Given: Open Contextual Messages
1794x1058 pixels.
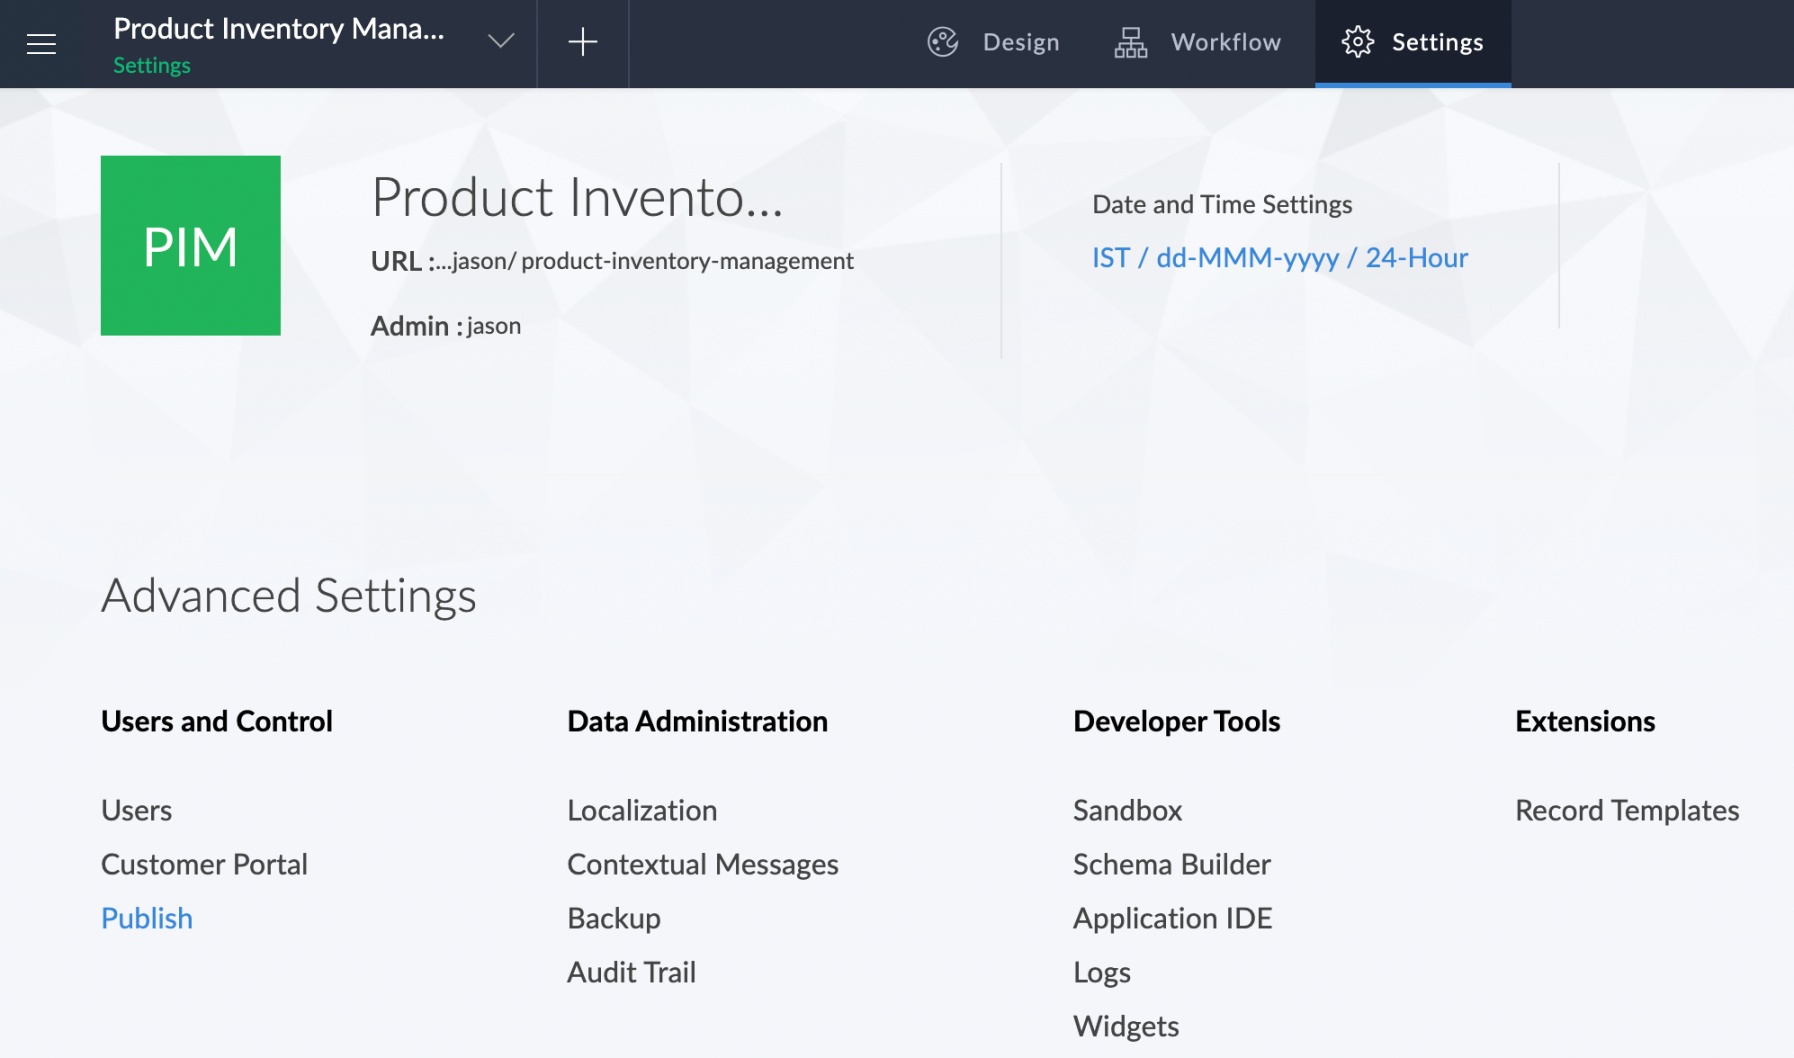Looking at the screenshot, I should 702,864.
